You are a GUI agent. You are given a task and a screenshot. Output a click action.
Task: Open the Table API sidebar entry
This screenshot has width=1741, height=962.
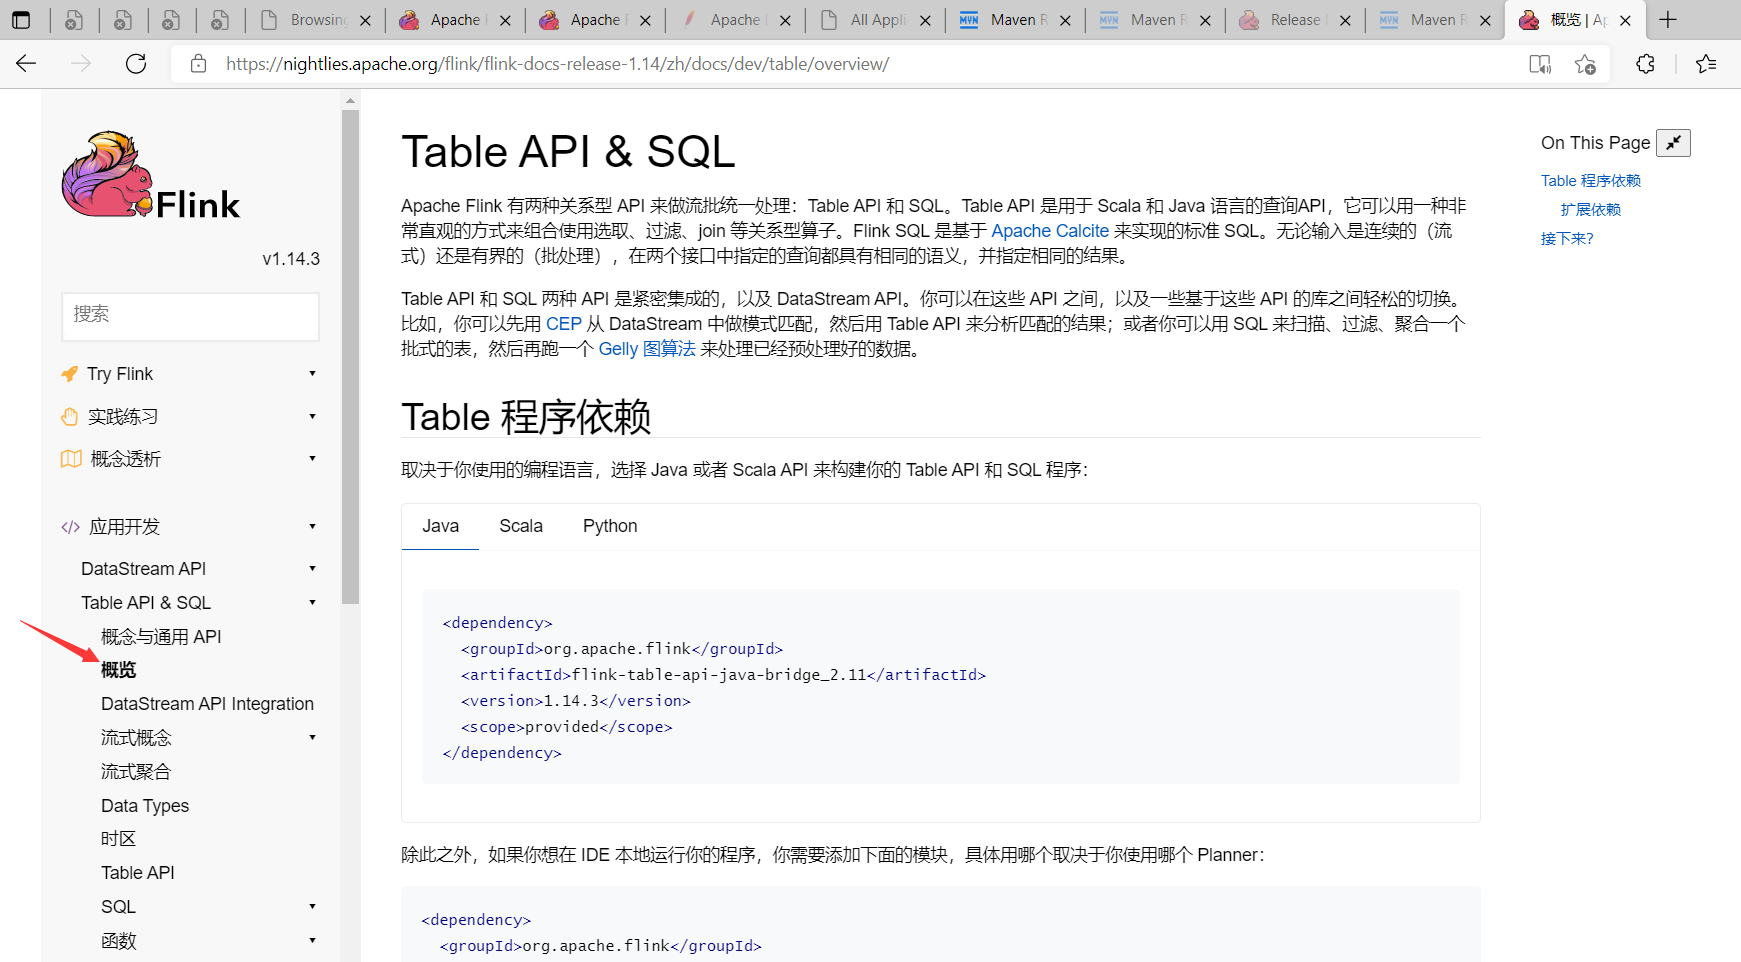[138, 873]
